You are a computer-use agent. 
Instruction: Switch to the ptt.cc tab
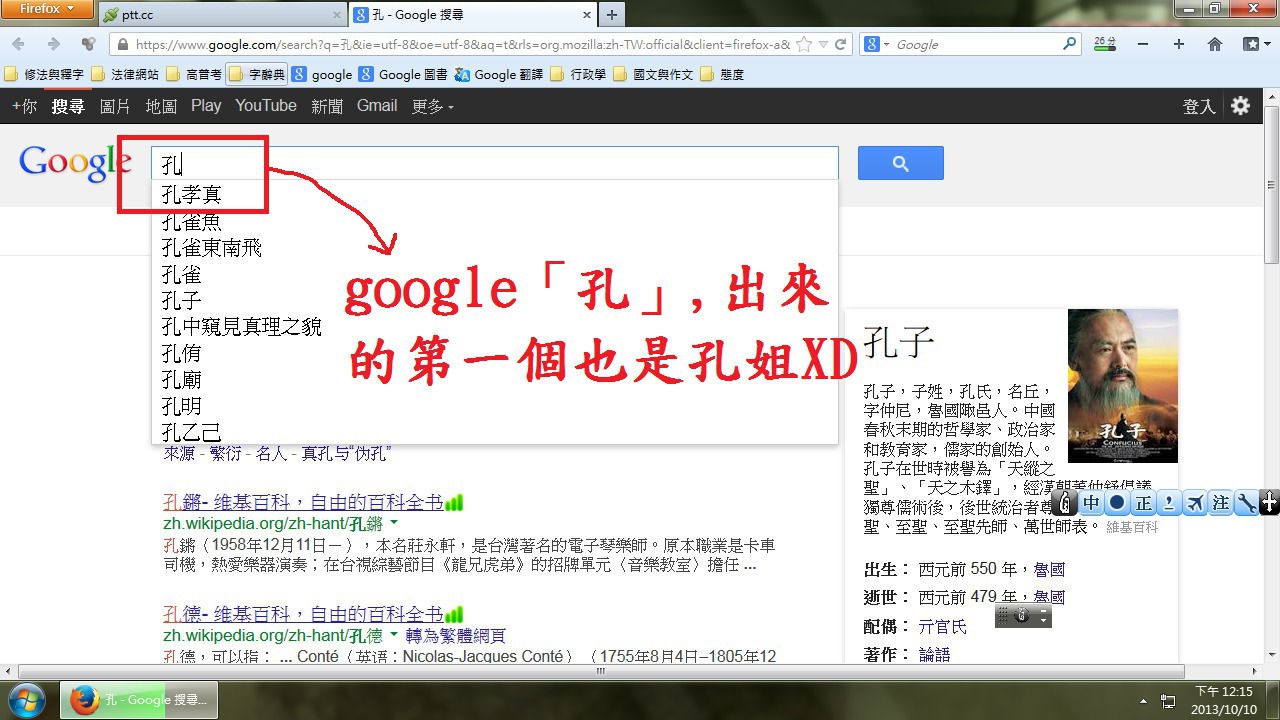[220, 15]
